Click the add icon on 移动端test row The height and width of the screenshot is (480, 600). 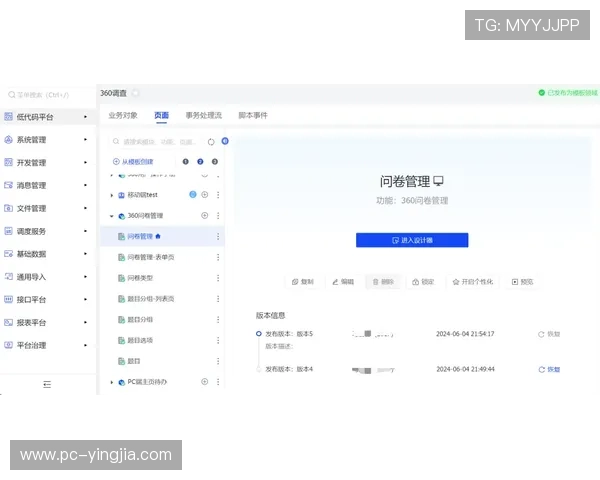[x=205, y=194]
